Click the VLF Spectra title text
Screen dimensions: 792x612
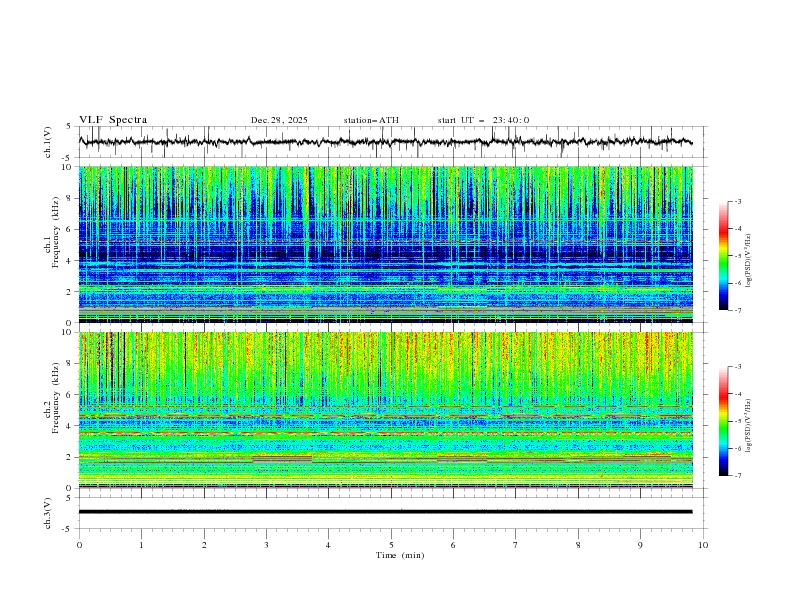(x=113, y=120)
